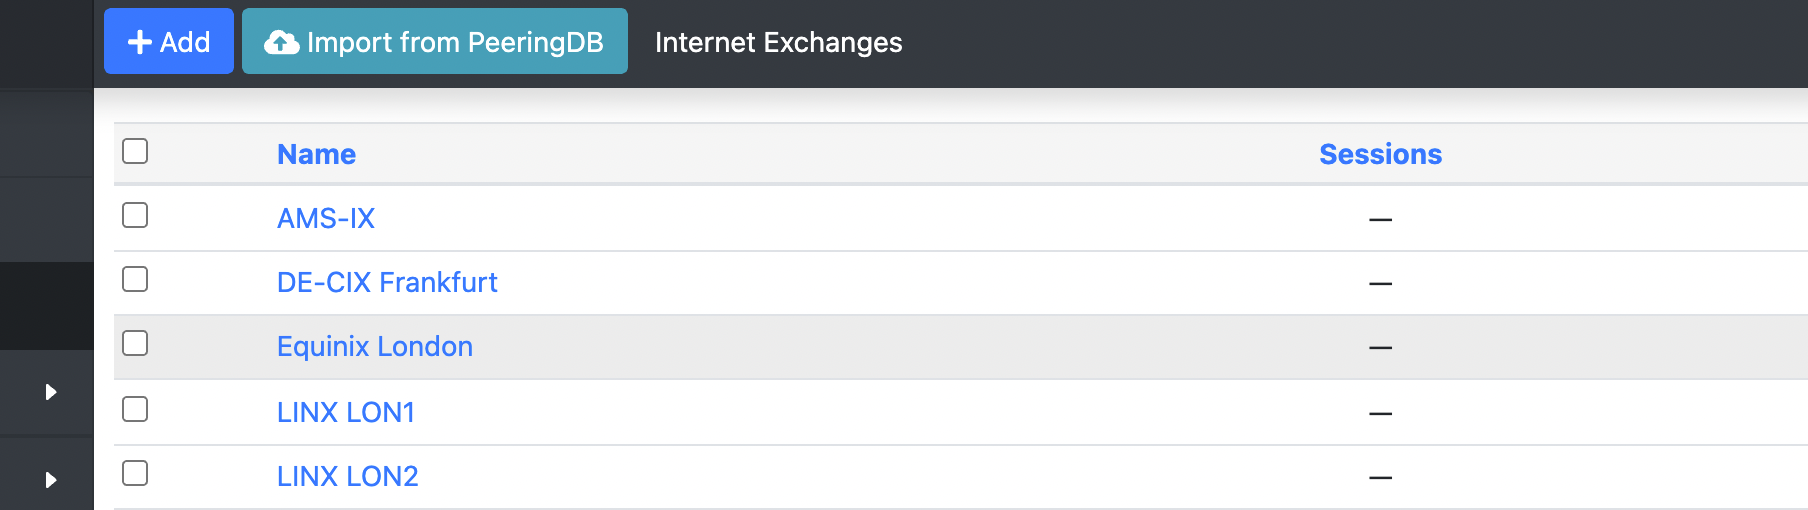Open the Equinix London exchange

[375, 346]
